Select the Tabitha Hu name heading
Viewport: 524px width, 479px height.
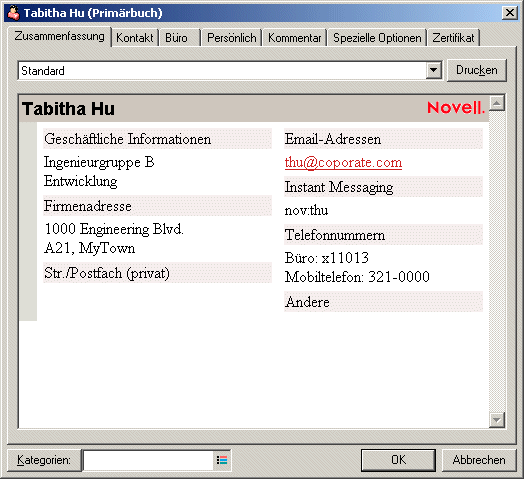(x=69, y=109)
